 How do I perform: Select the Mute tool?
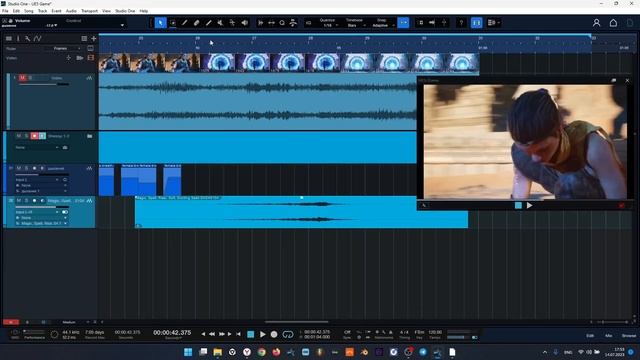(x=220, y=23)
